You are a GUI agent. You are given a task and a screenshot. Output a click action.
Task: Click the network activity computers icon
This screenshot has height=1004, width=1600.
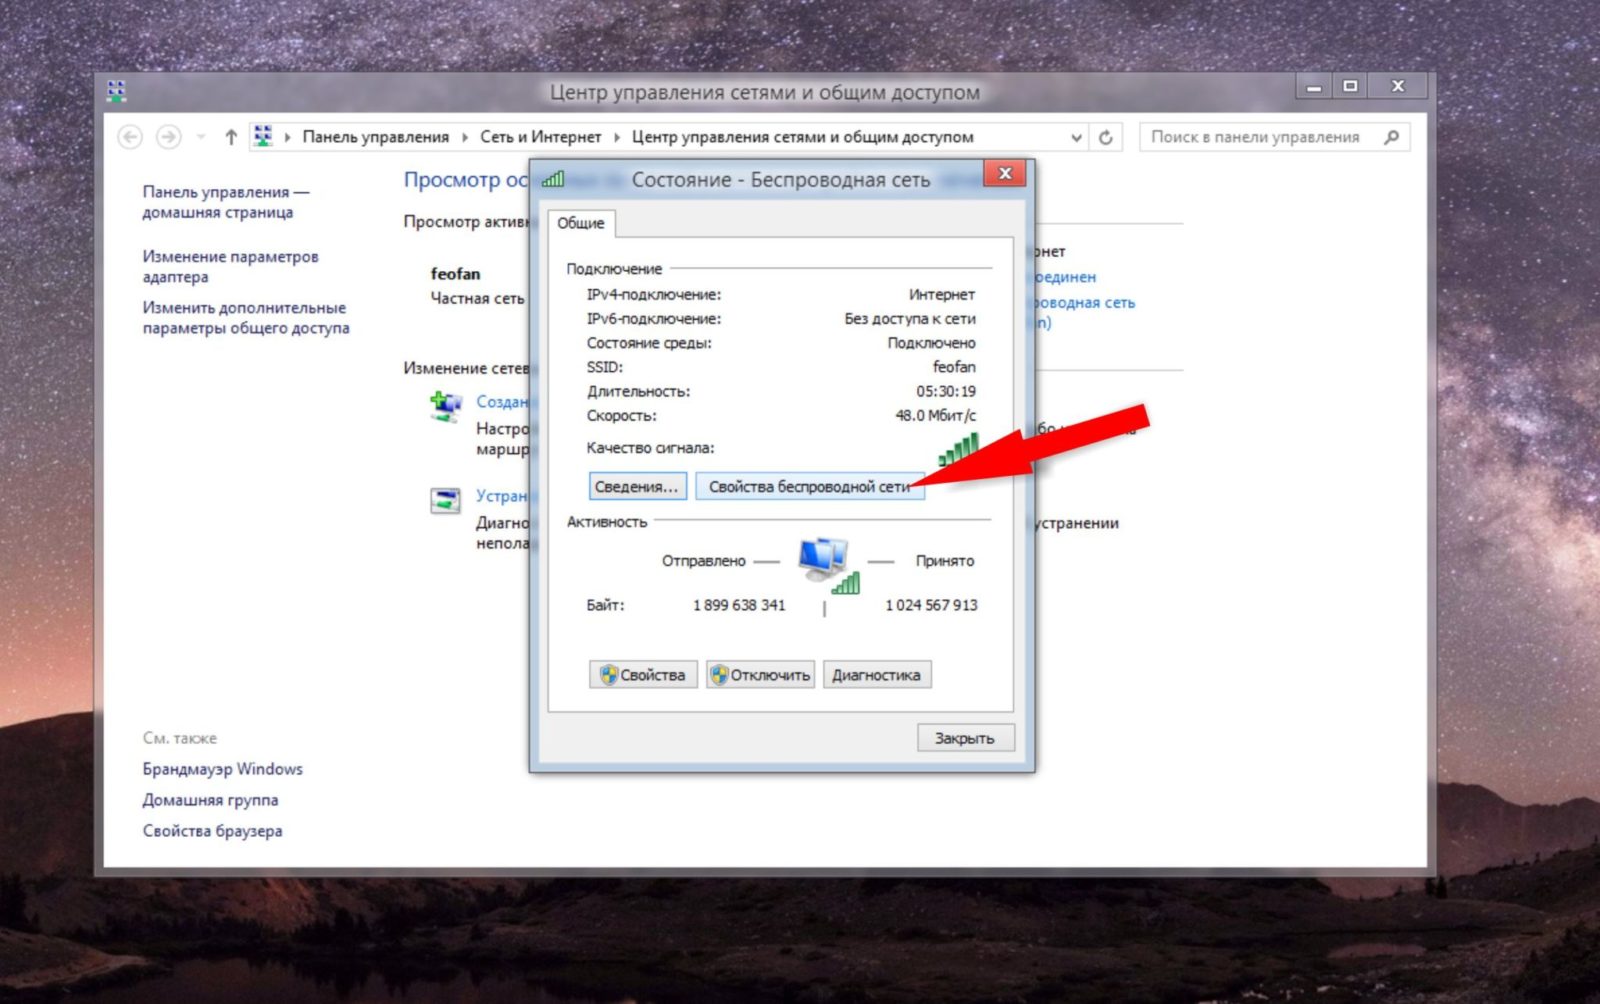tap(828, 564)
